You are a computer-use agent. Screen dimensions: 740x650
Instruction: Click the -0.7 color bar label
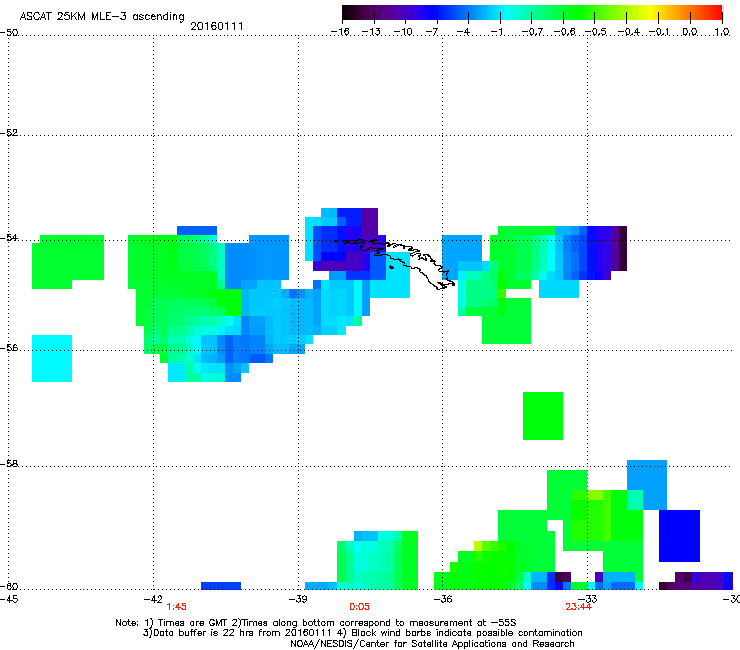pyautogui.click(x=532, y=32)
